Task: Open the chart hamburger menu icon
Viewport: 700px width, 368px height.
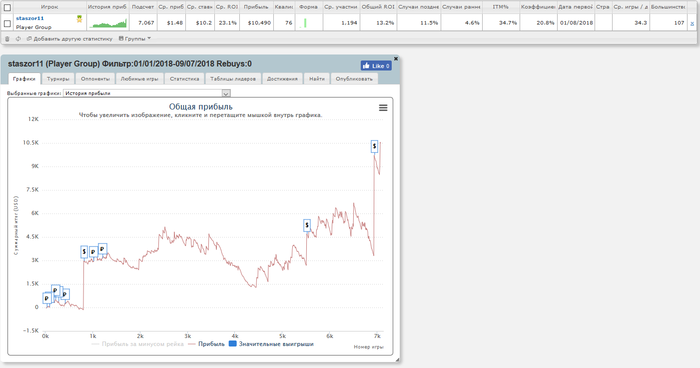Action: coord(383,108)
